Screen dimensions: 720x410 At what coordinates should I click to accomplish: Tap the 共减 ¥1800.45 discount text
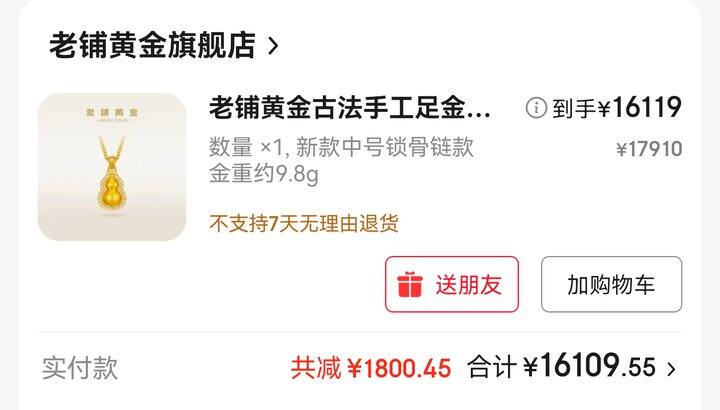[371, 368]
